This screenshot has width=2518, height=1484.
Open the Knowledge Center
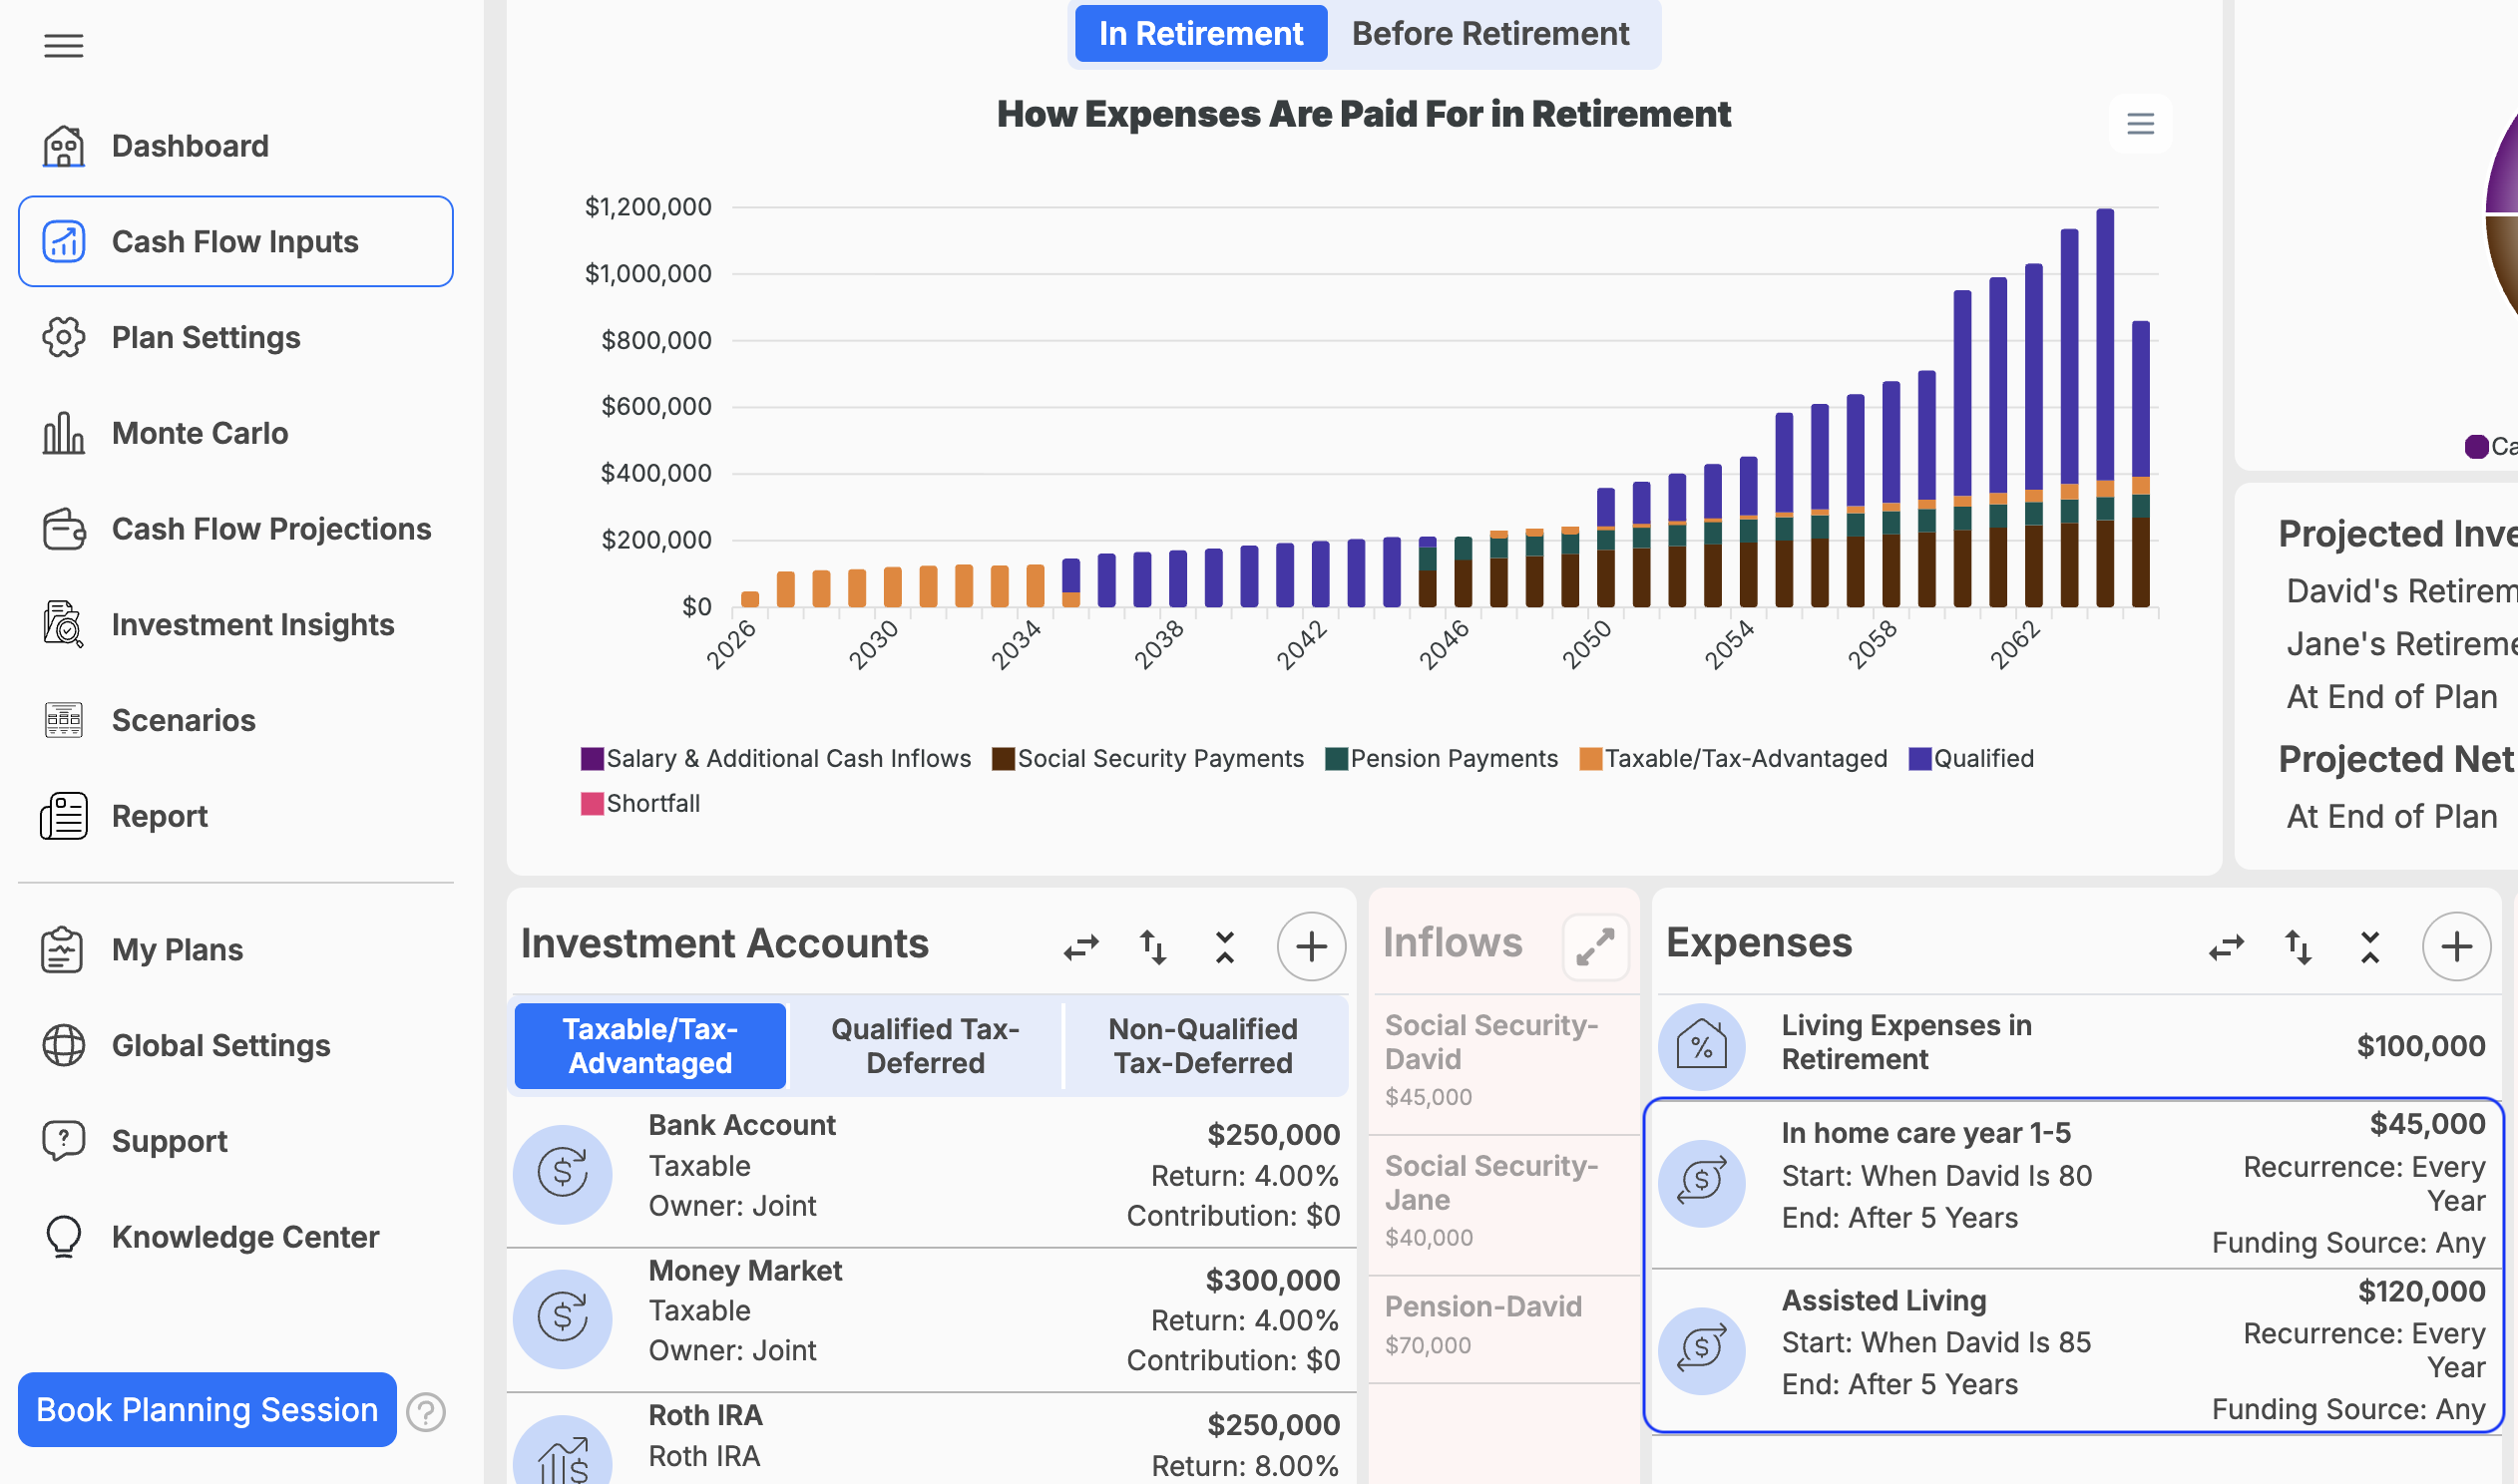(x=235, y=1237)
